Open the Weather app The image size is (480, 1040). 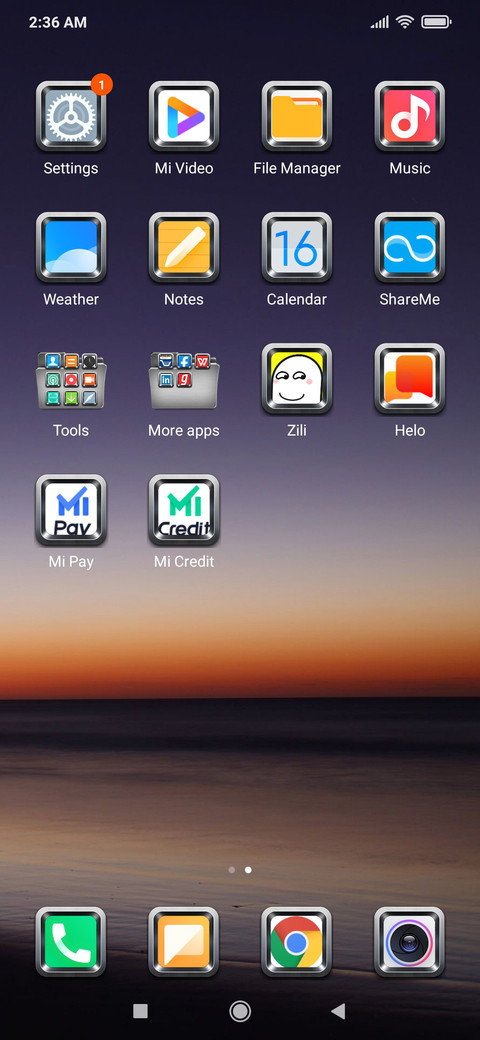pos(71,247)
